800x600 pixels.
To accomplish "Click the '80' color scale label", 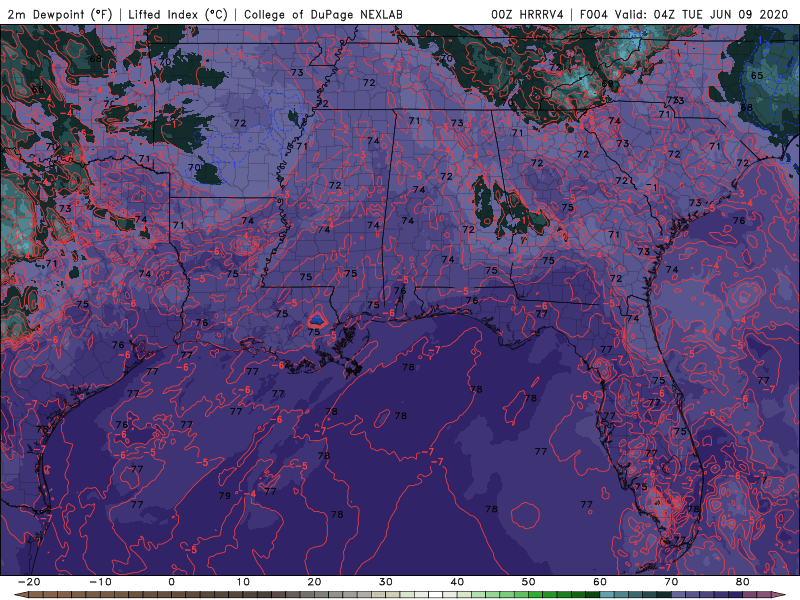I will [x=743, y=582].
